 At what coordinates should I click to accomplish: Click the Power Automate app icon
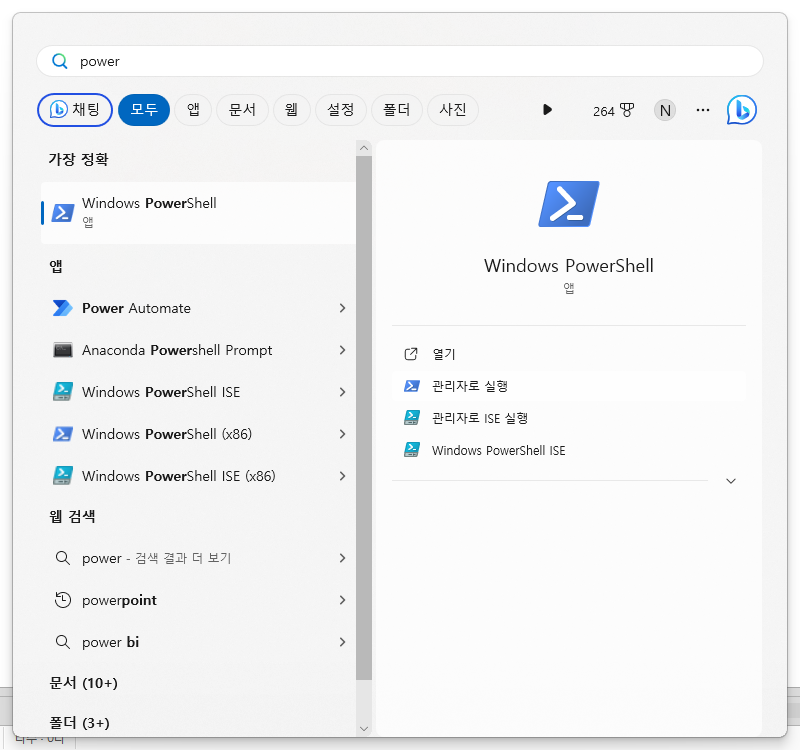coord(63,308)
